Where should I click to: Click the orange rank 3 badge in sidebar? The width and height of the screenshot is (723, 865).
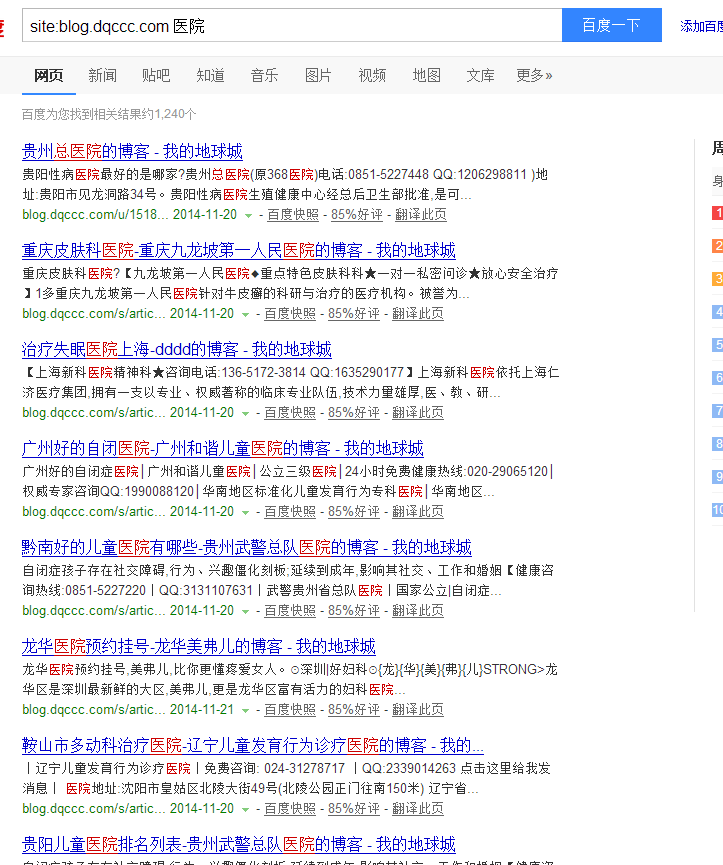[x=717, y=279]
